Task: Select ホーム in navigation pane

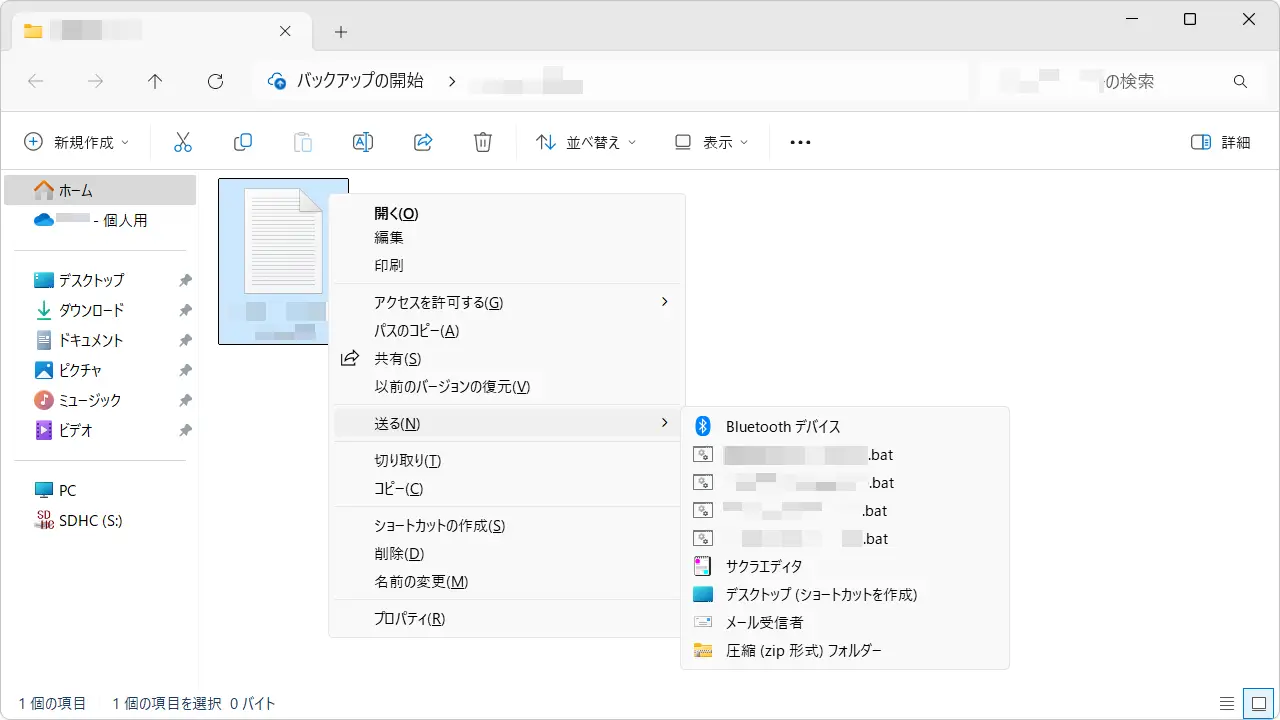Action: (100, 190)
